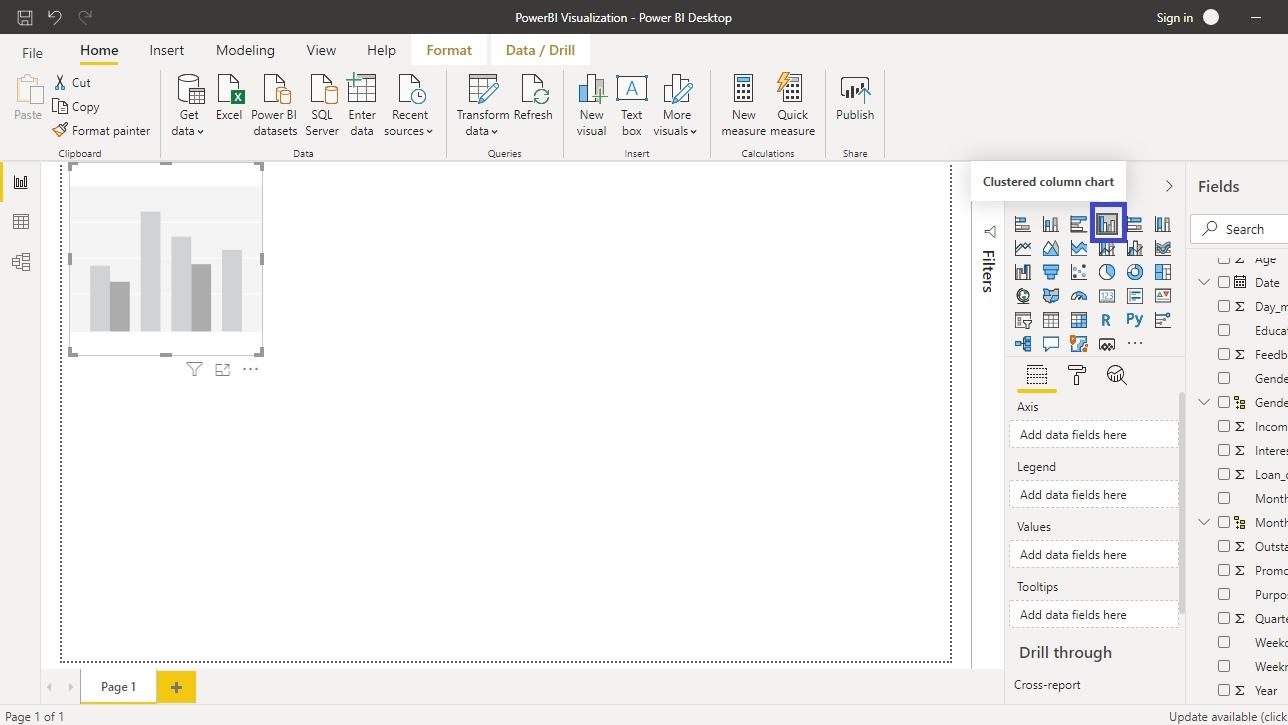1288x725 pixels.
Task: Switch to Data view in left sidebar
Action: pos(21,222)
